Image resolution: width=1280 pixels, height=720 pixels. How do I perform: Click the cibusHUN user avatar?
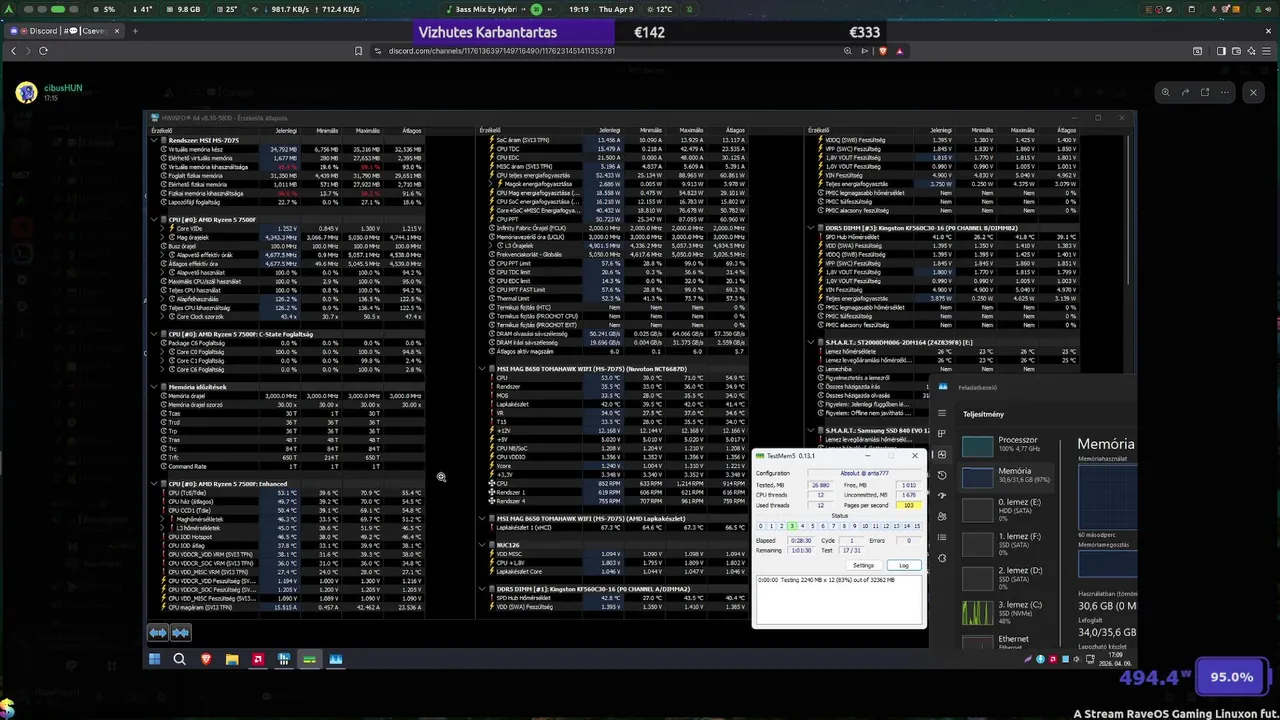pyautogui.click(x=26, y=92)
